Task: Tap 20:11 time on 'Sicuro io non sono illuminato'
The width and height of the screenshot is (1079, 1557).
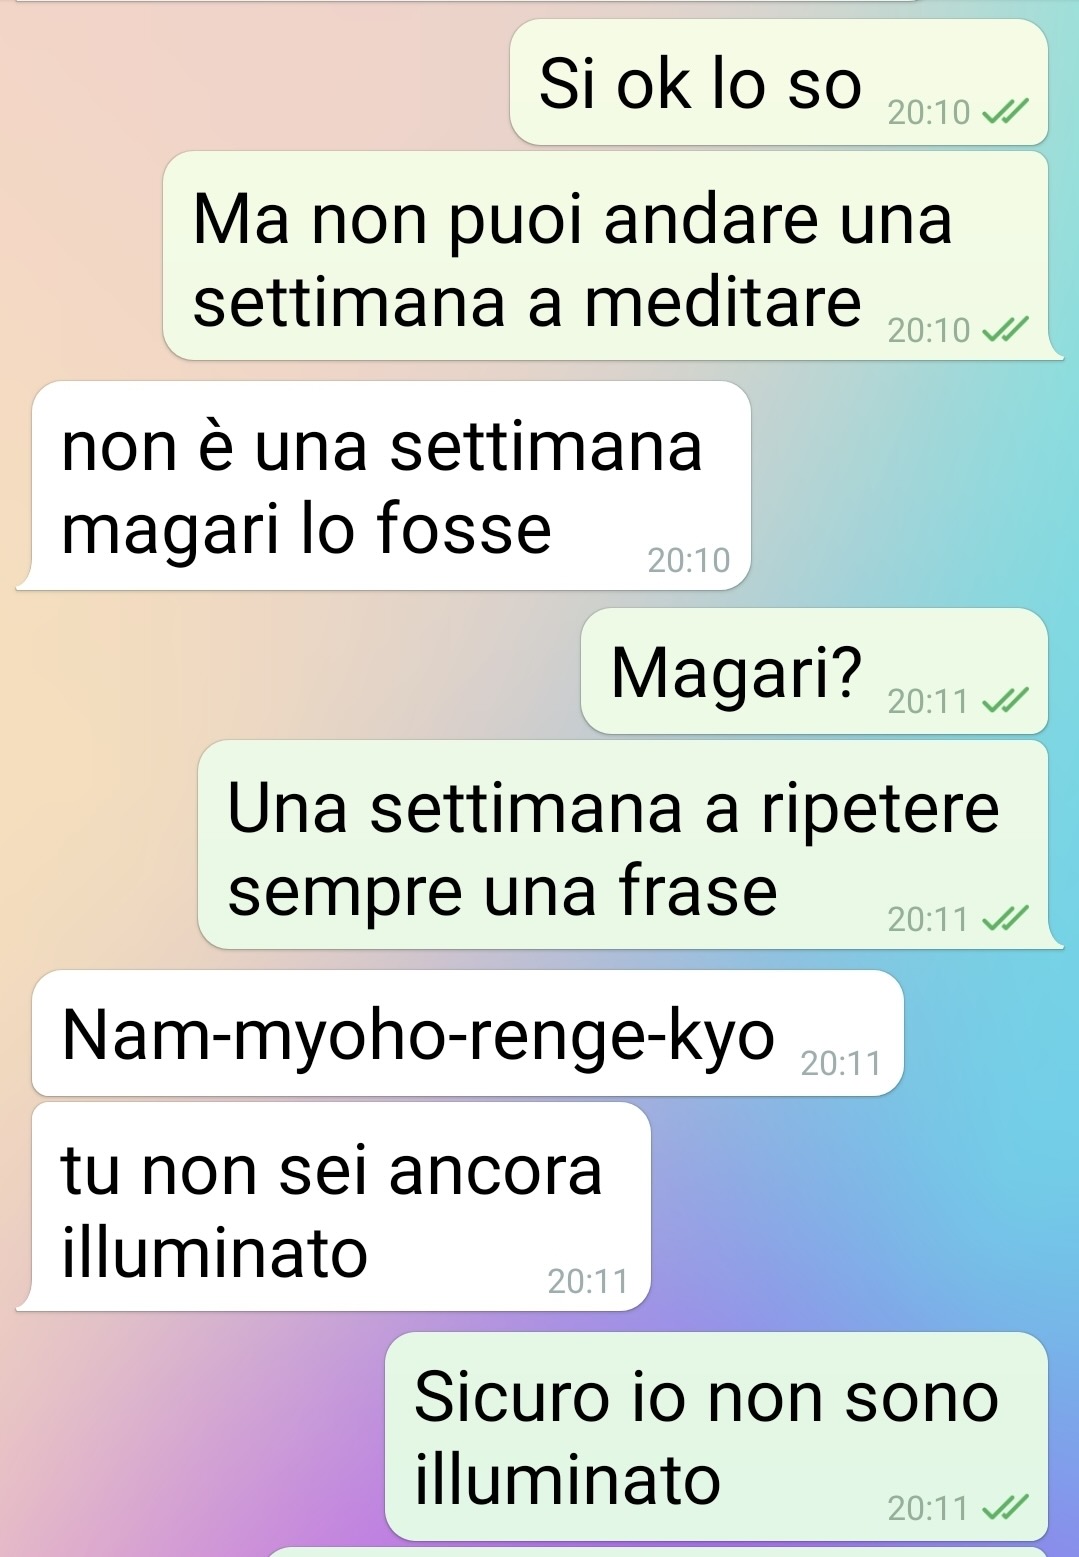Action: (x=929, y=1508)
